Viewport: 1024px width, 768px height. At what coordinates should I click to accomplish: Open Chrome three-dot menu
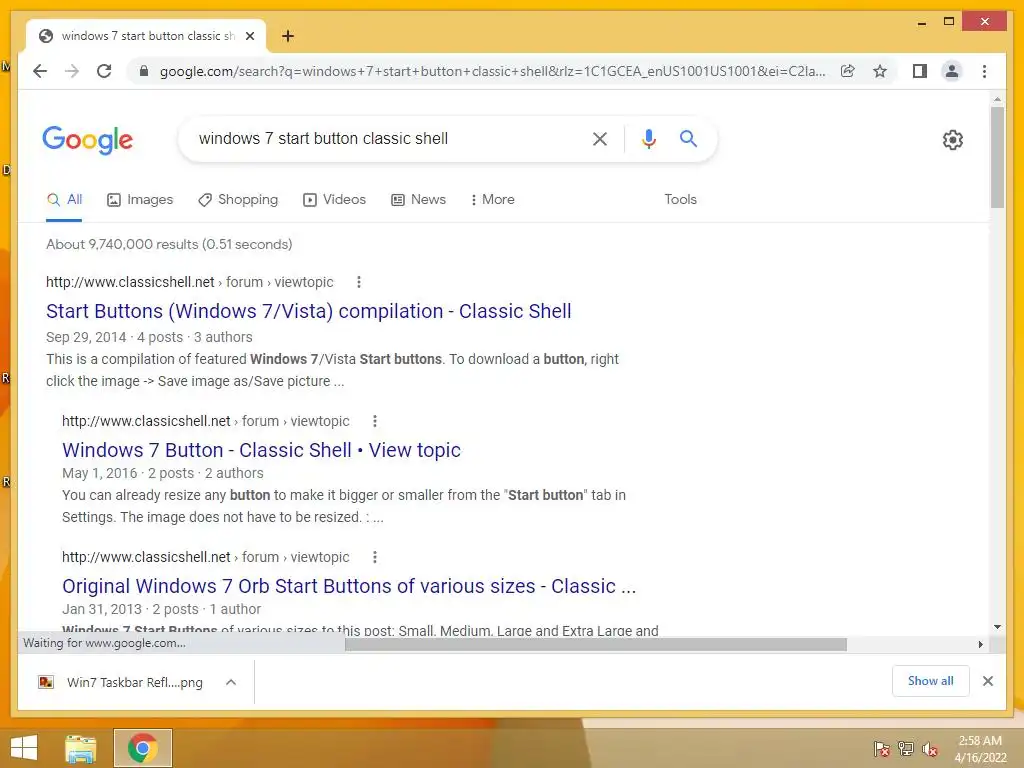coord(984,71)
